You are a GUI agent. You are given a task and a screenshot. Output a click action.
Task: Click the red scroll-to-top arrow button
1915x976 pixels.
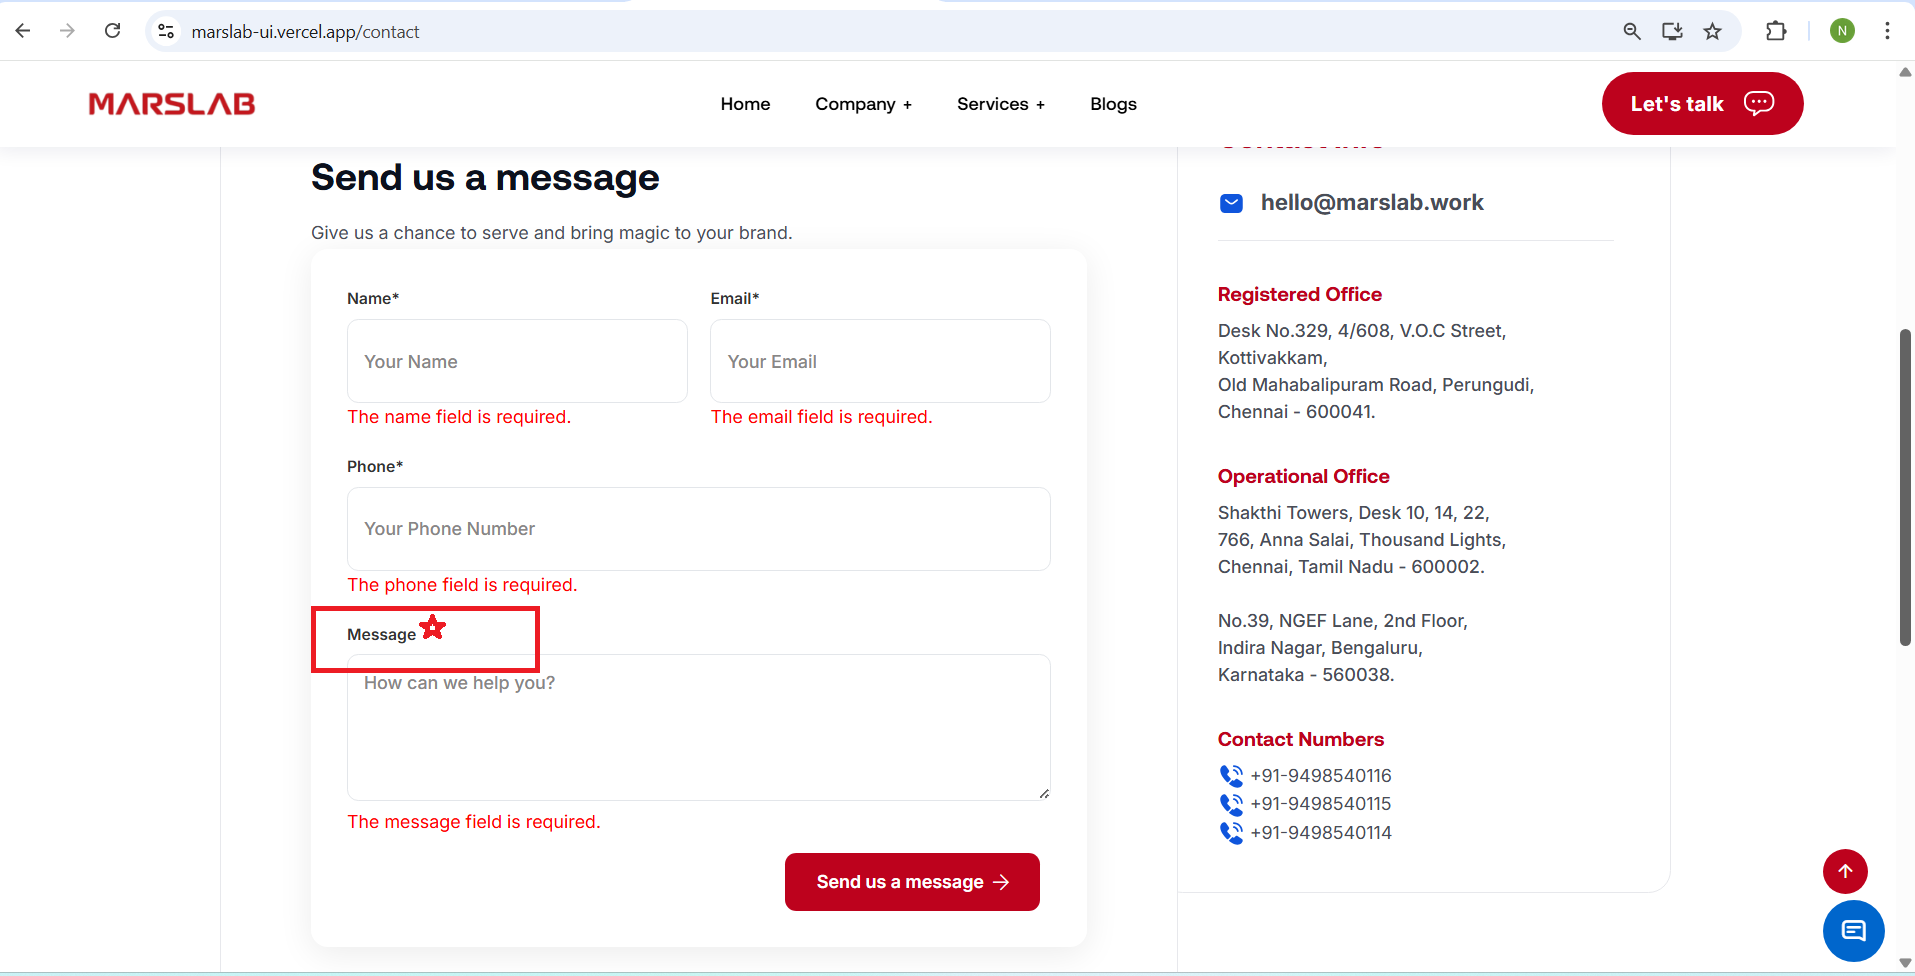pyautogui.click(x=1845, y=871)
